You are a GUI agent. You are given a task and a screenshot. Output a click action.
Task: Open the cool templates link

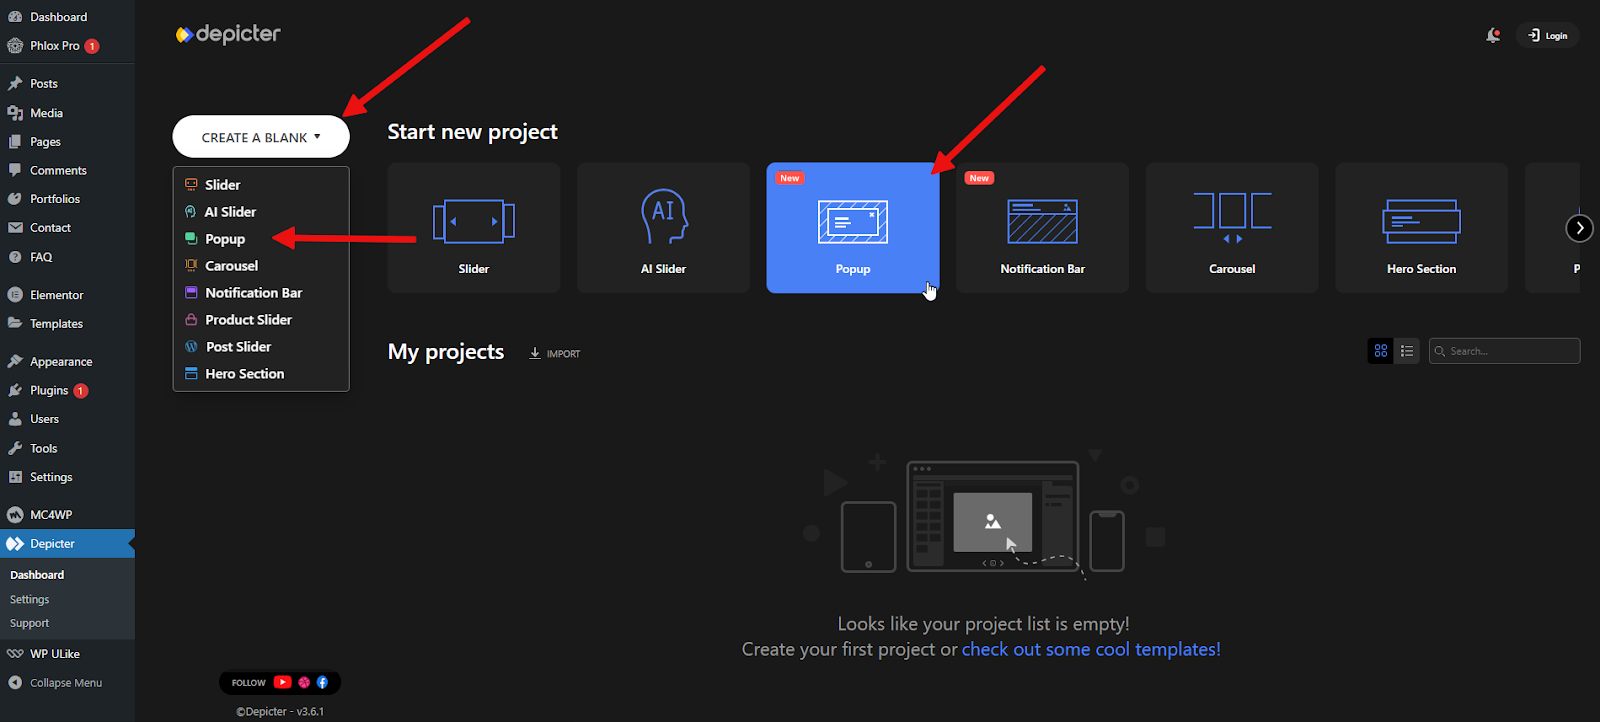click(x=1091, y=649)
